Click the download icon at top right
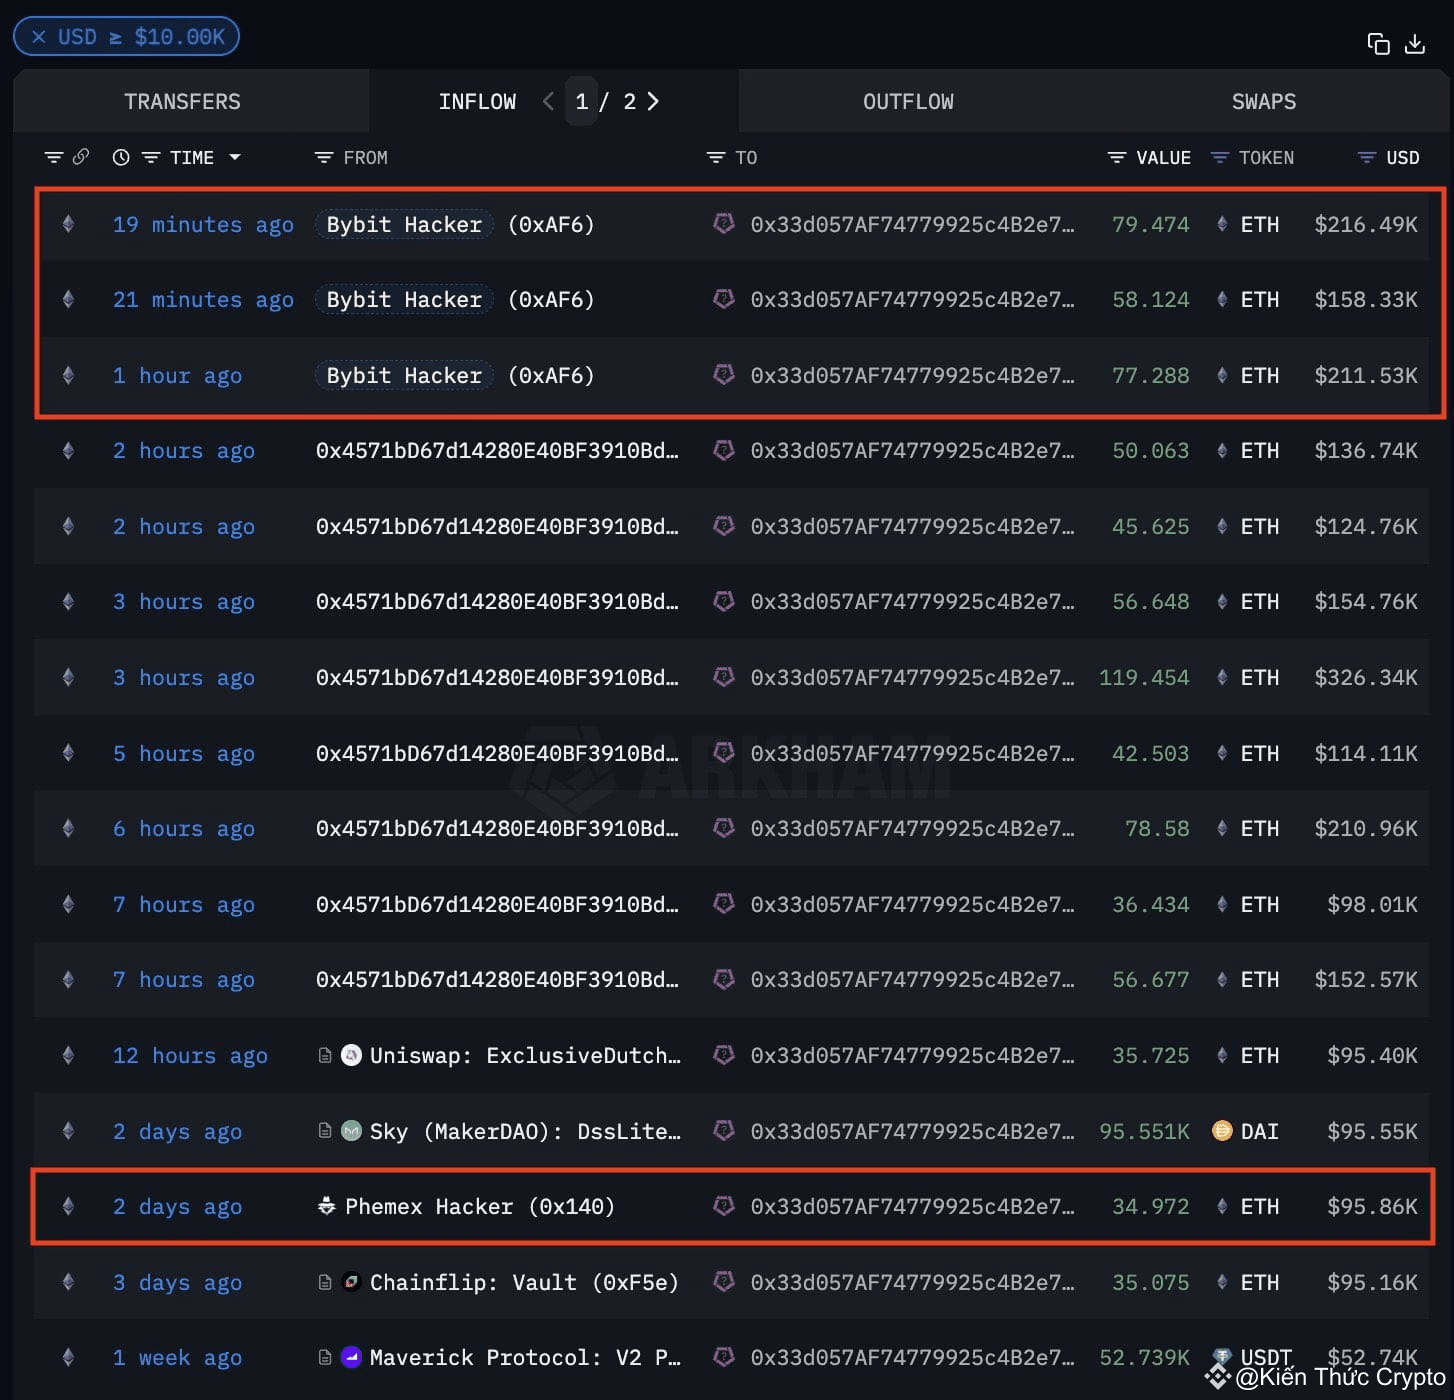This screenshot has width=1454, height=1400. [1415, 44]
